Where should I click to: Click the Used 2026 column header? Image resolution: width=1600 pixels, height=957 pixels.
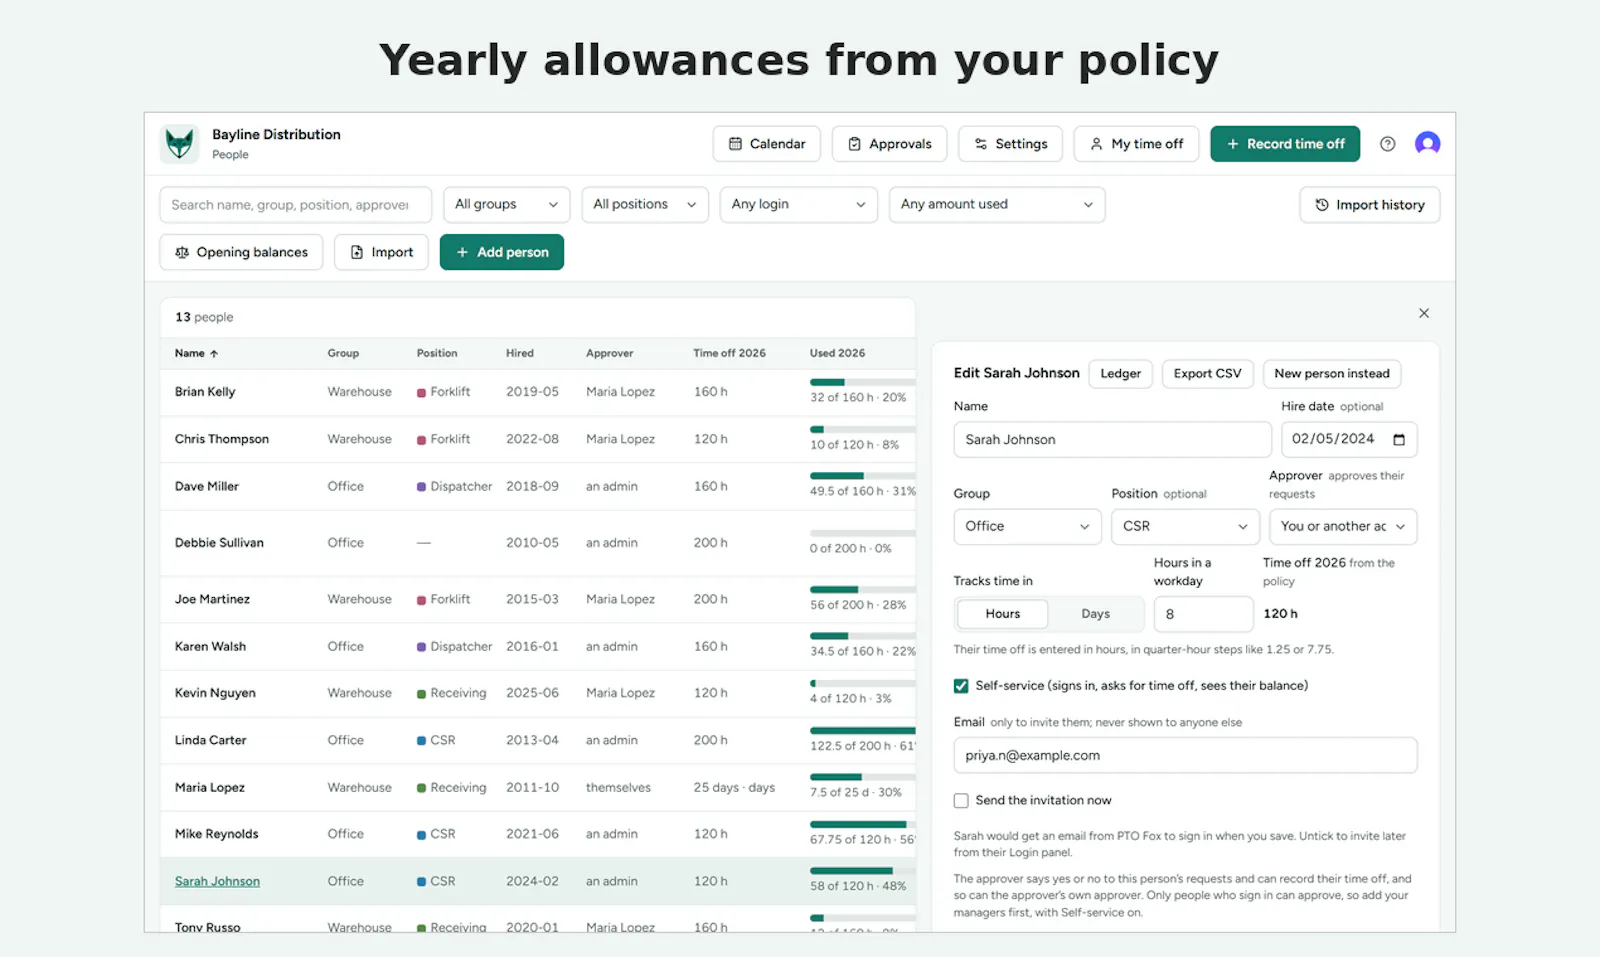[x=837, y=353]
